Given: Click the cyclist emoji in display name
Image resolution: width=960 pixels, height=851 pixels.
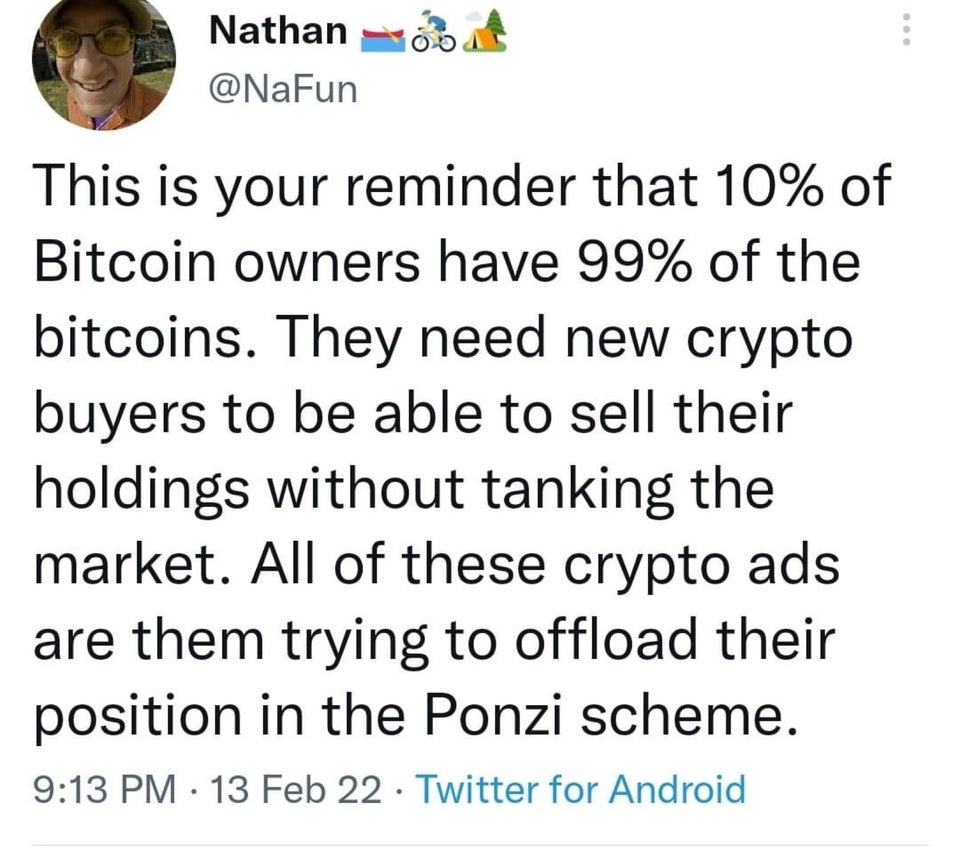Looking at the screenshot, I should pyautogui.click(x=433, y=31).
